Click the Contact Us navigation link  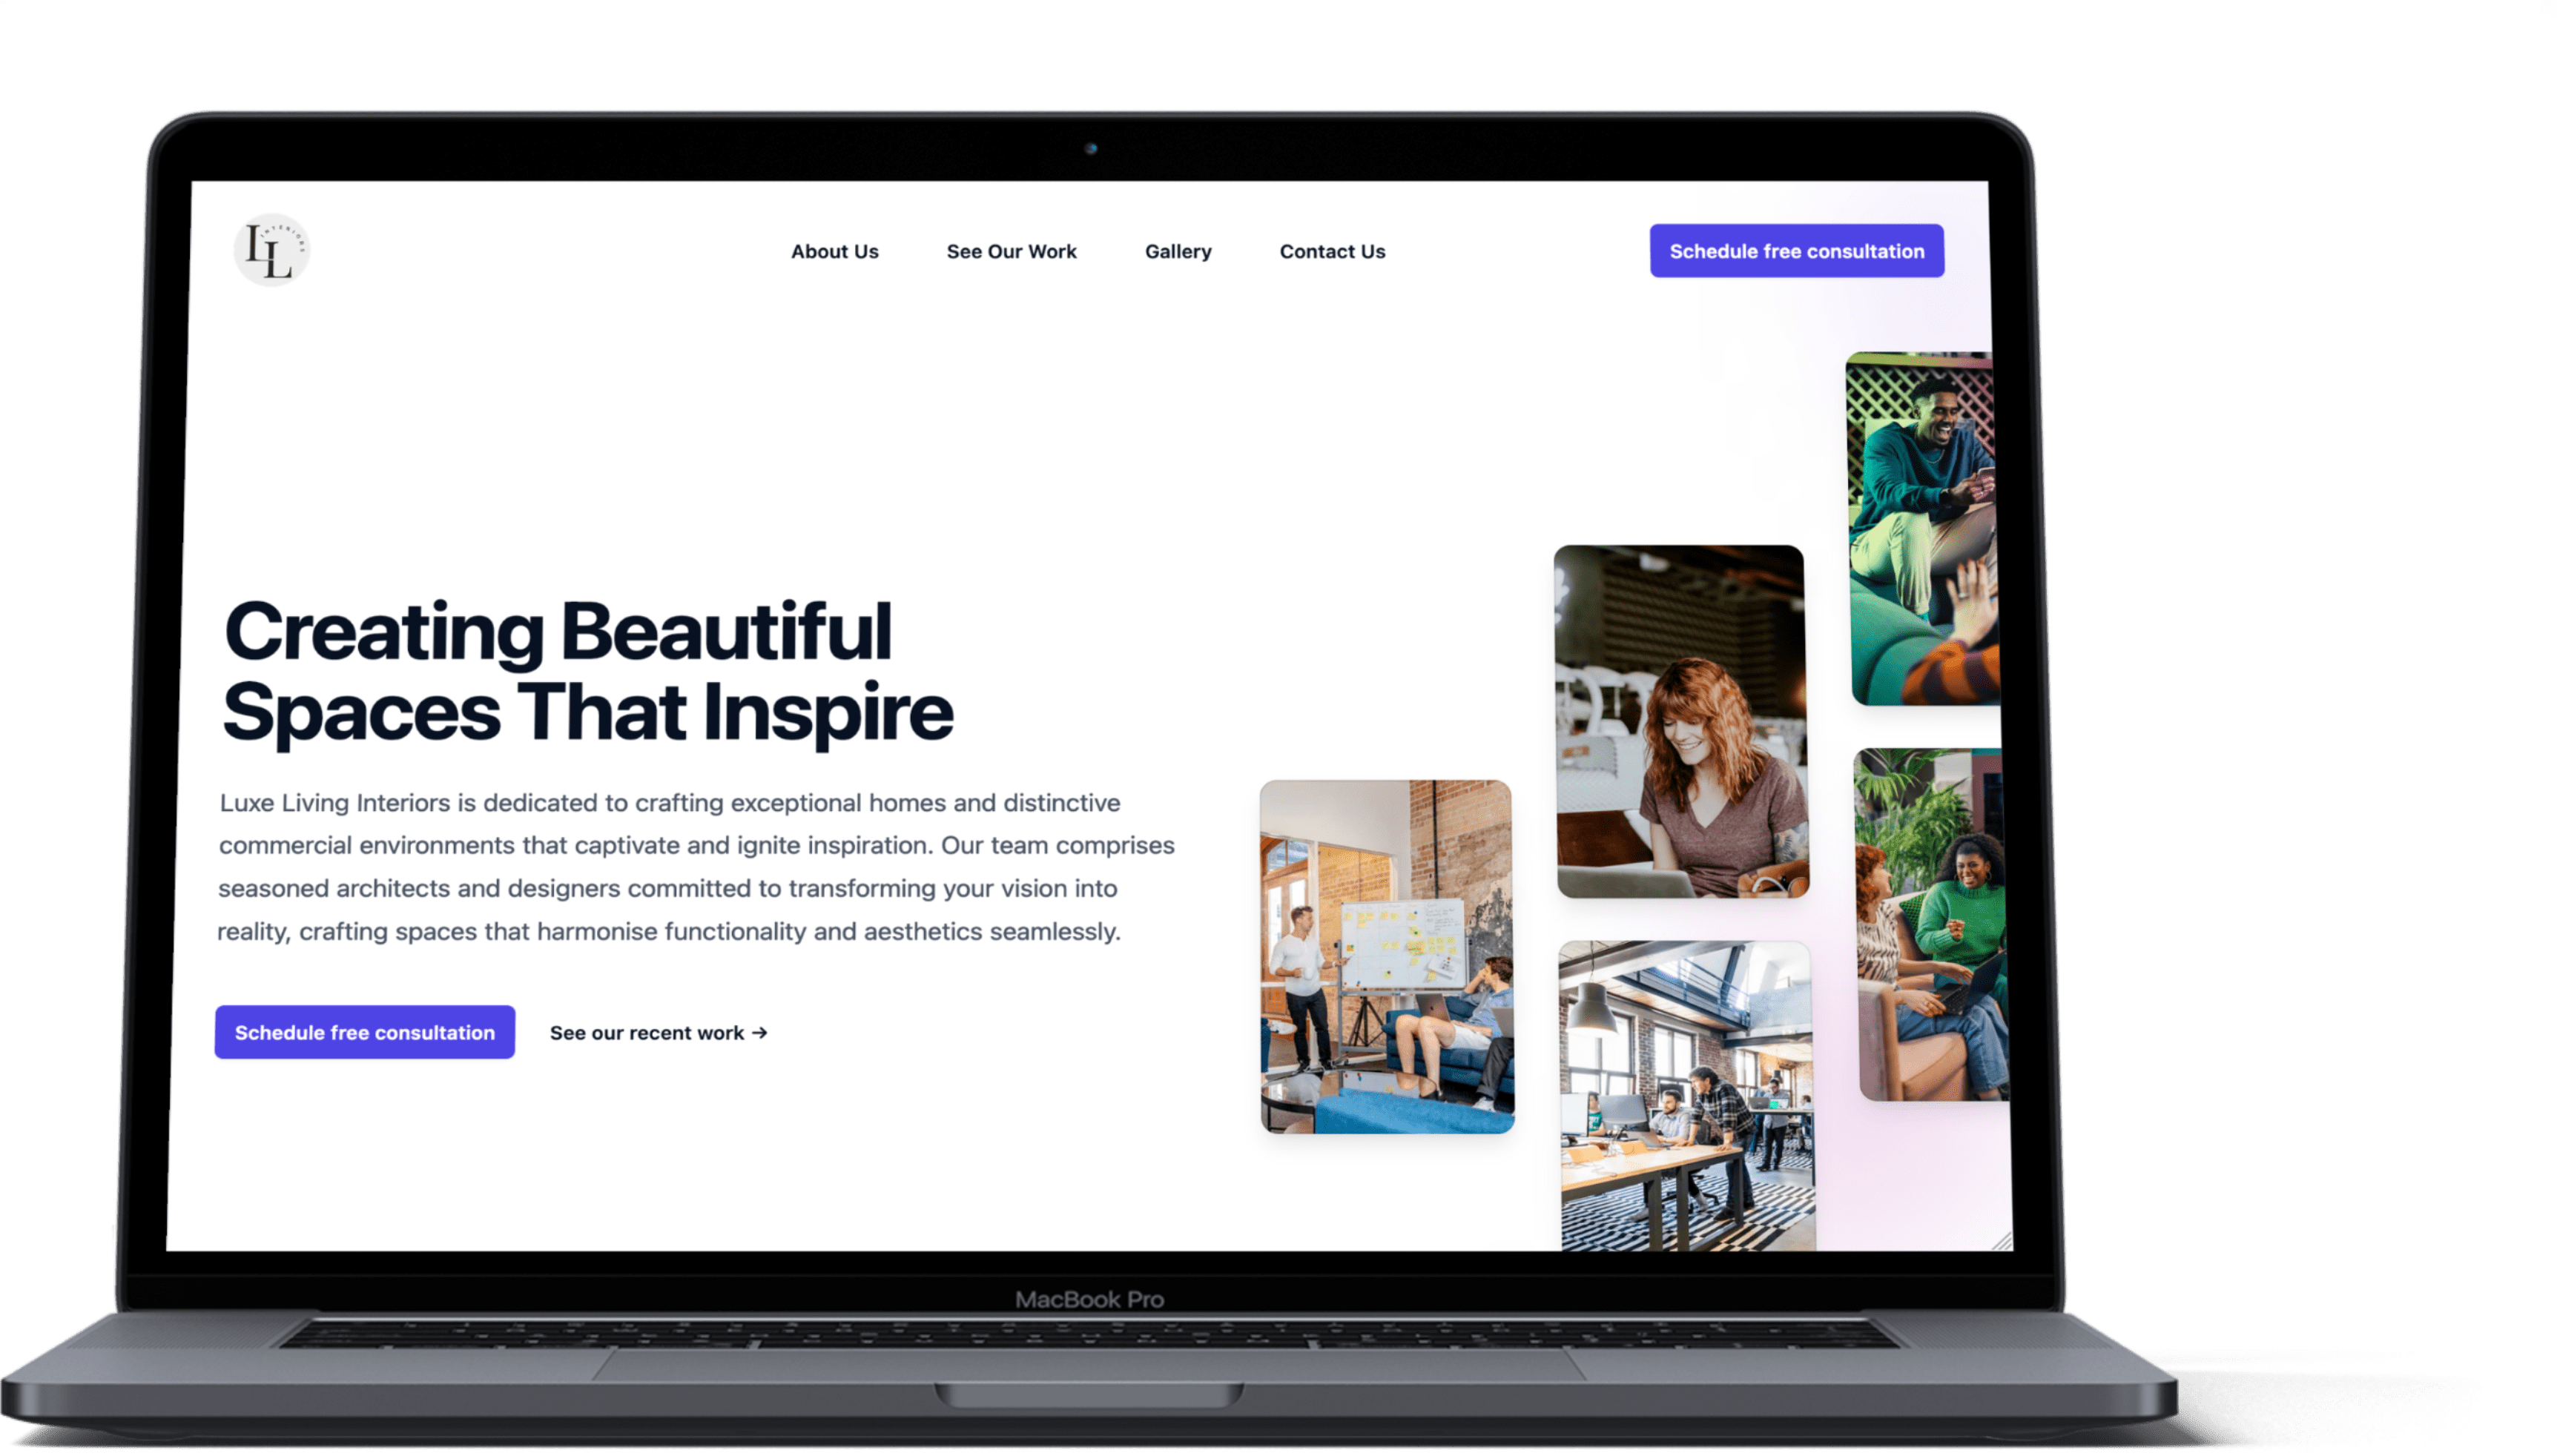(1331, 249)
